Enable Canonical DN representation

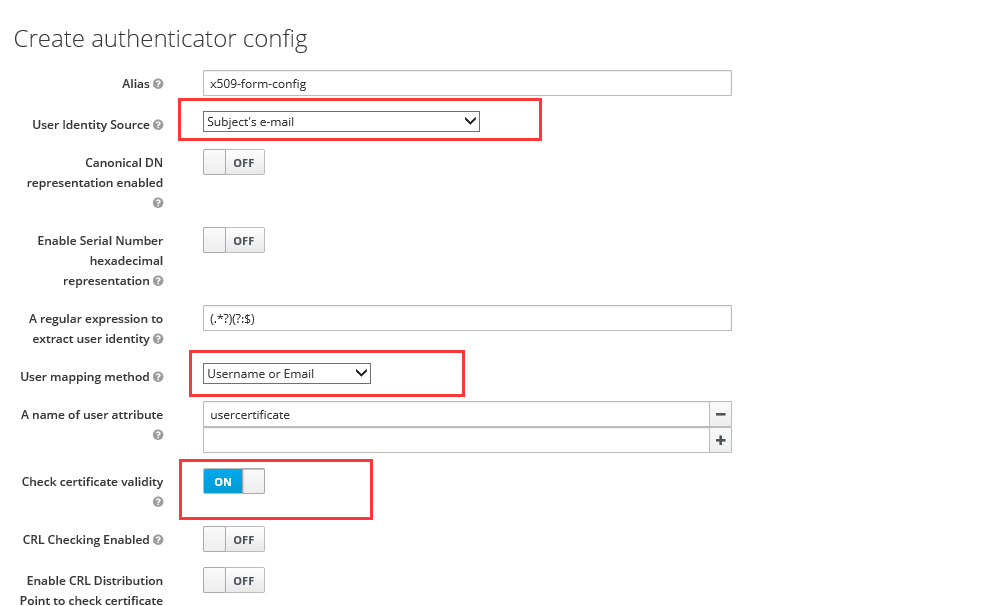coord(233,161)
